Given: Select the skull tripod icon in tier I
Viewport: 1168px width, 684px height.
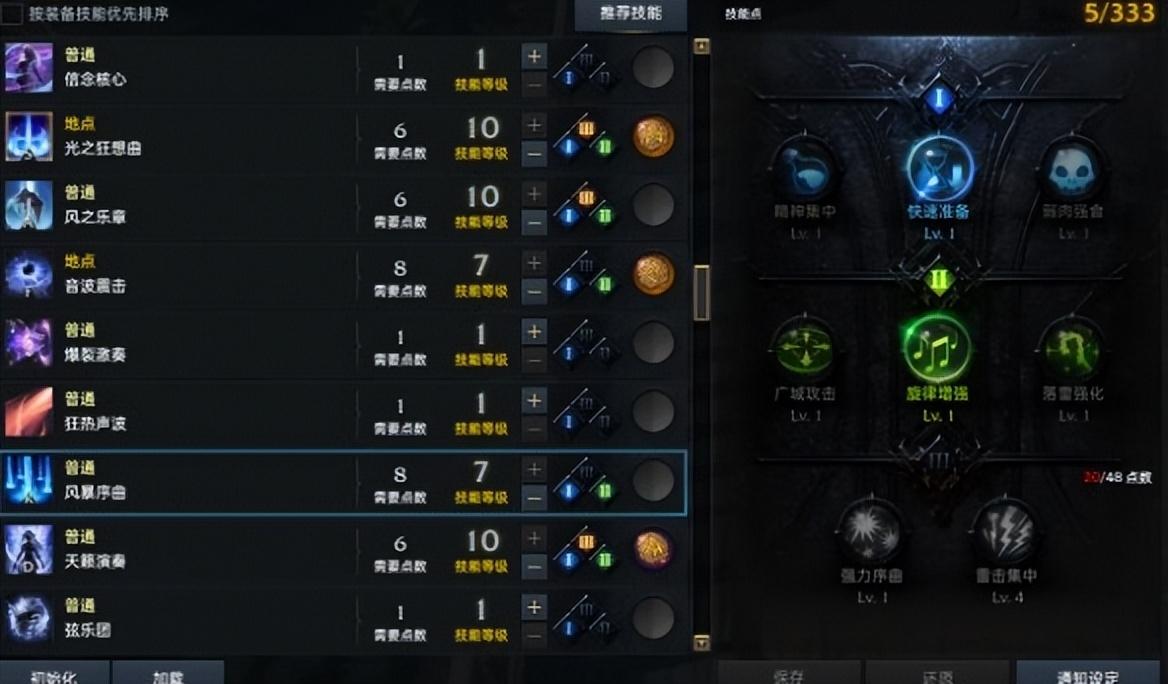Looking at the screenshot, I should pos(1072,170).
